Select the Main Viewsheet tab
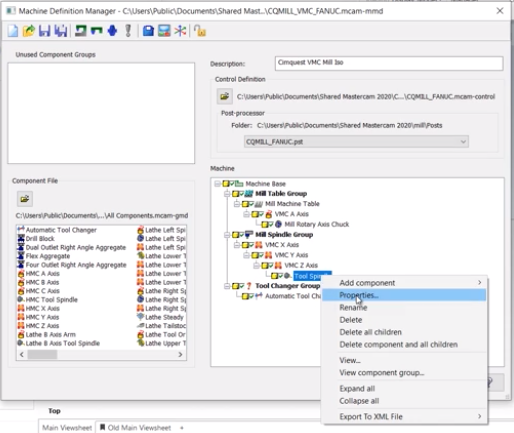The image size is (514, 433). 67,428
